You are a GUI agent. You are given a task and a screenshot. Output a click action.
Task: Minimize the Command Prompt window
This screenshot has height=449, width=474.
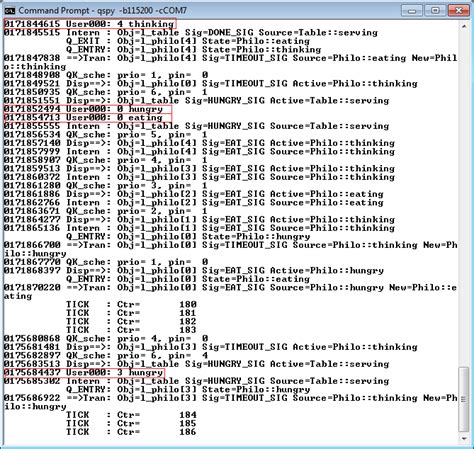tap(412, 10)
